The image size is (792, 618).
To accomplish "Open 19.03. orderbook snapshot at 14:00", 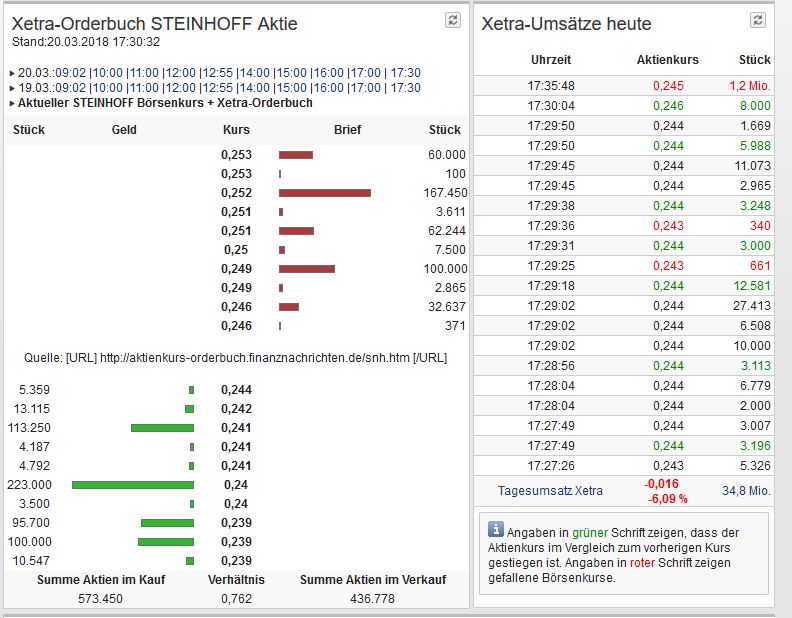I will click(x=254, y=88).
